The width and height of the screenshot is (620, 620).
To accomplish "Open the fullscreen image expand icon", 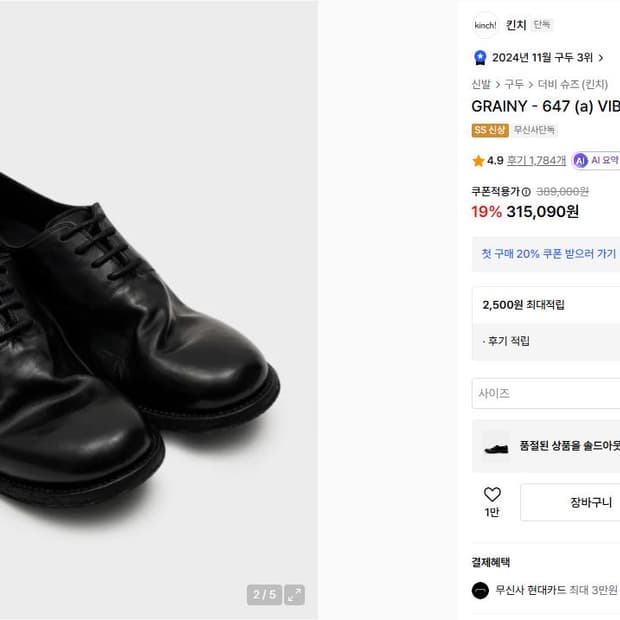I will (294, 595).
